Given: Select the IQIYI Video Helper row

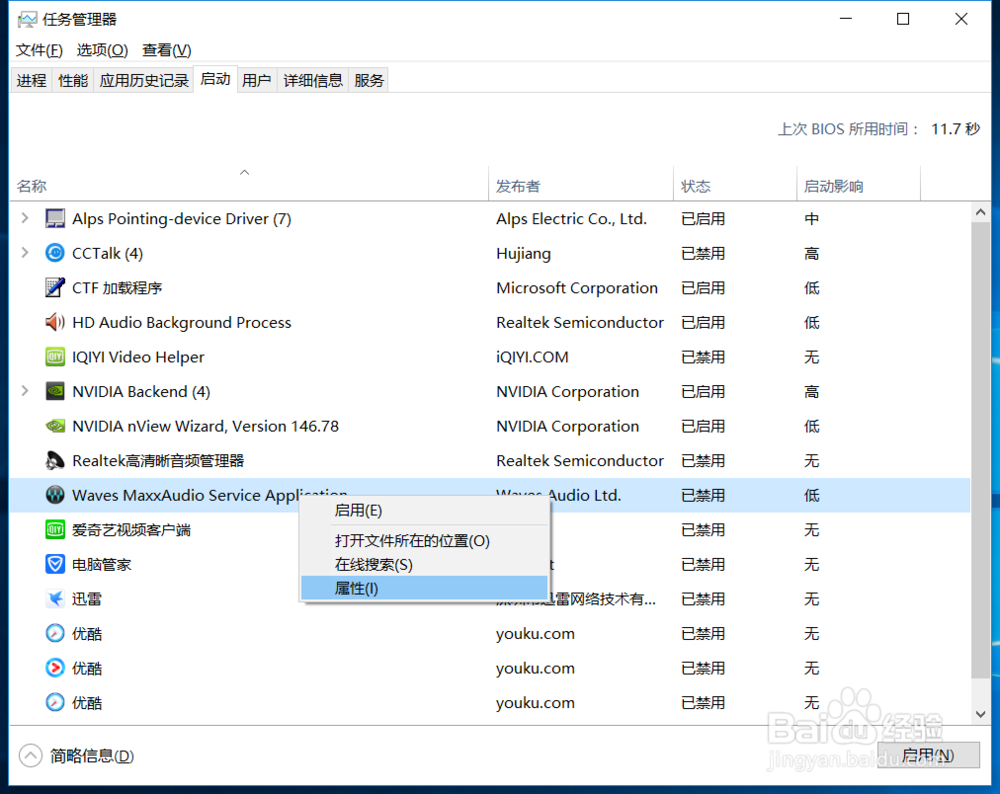Looking at the screenshot, I should [x=490, y=357].
